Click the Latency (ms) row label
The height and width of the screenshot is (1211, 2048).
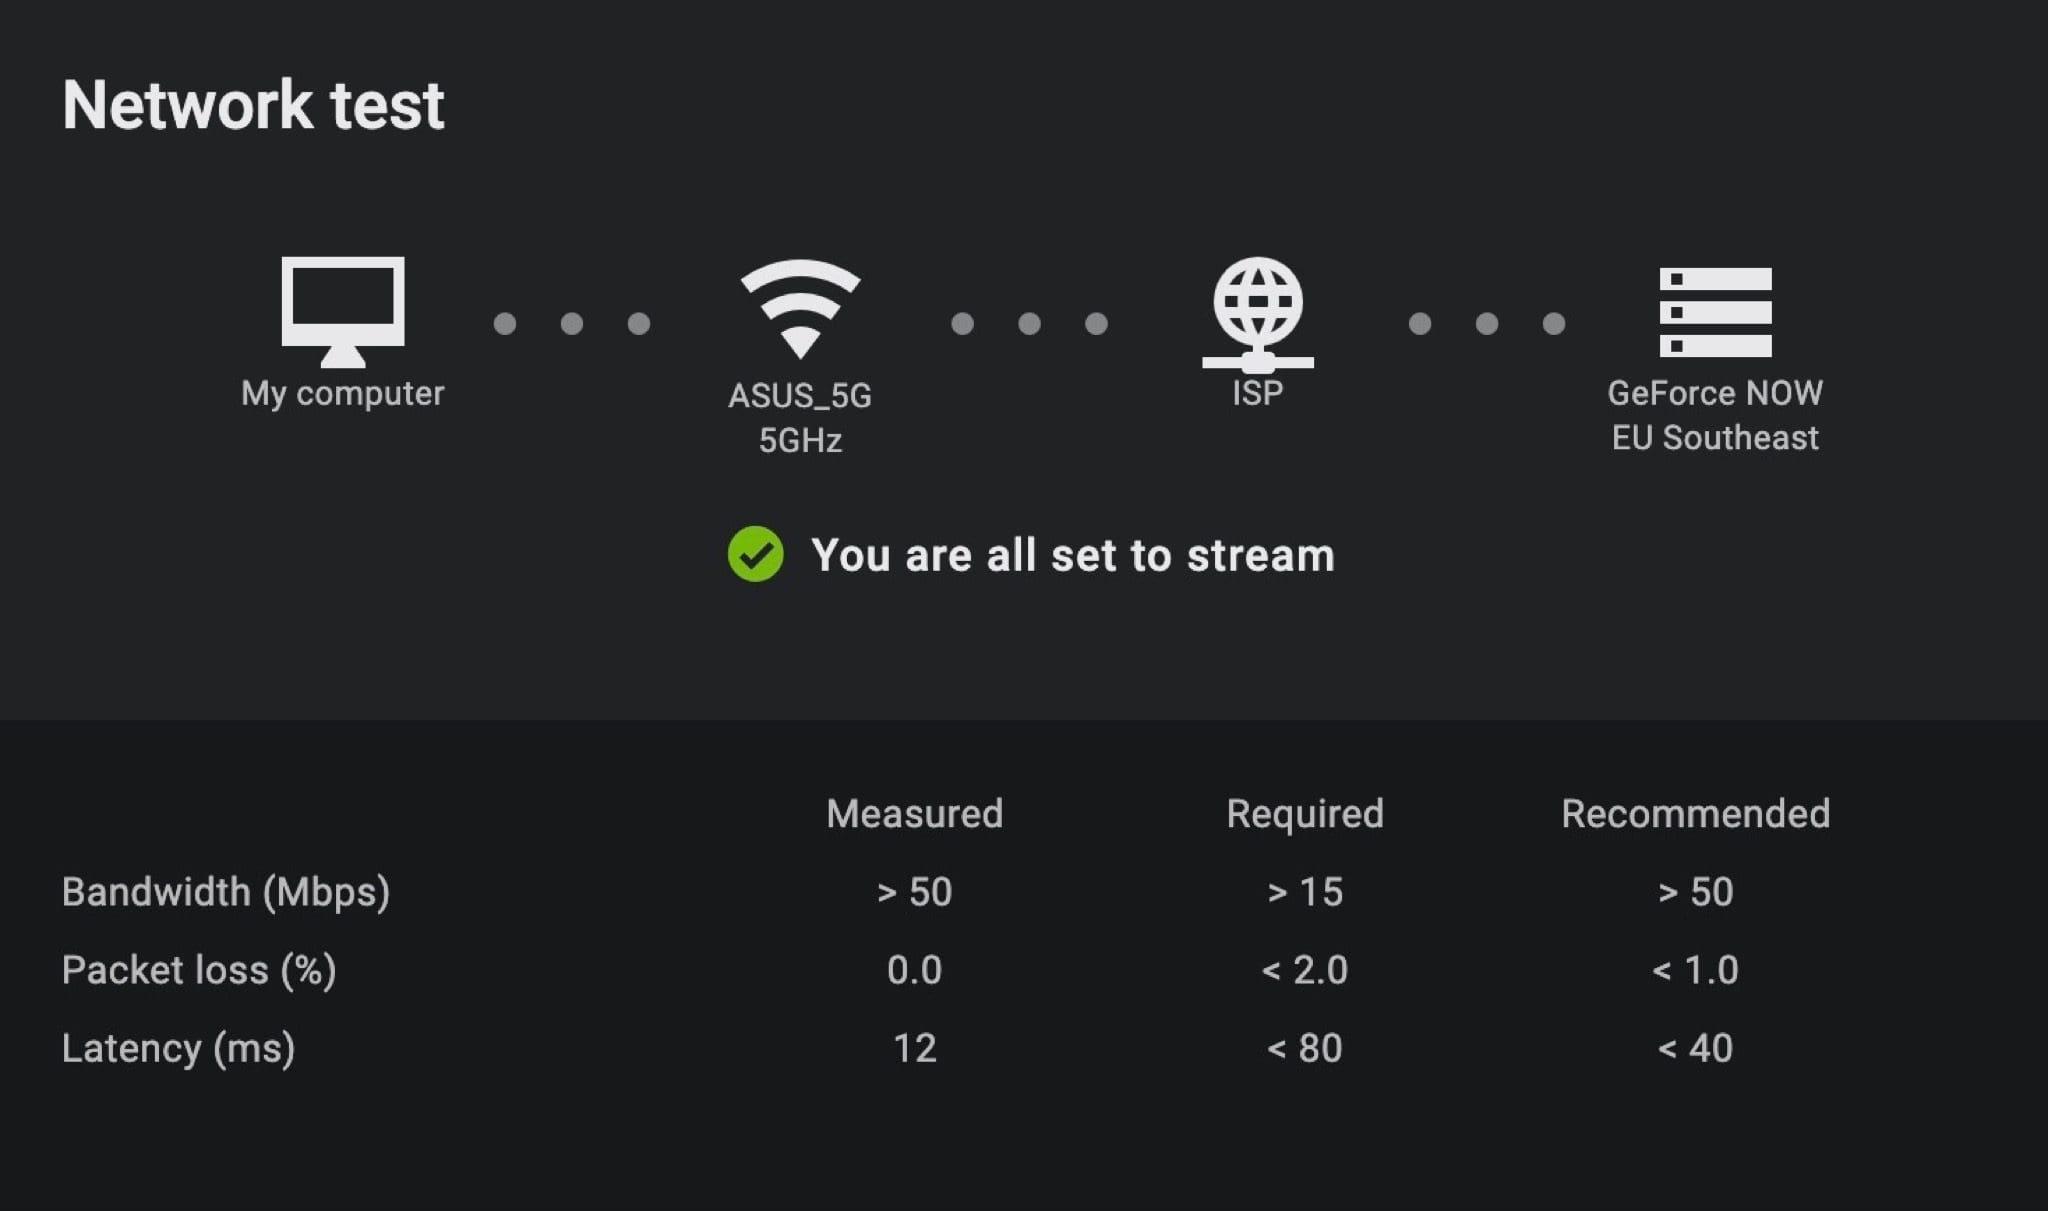point(178,1048)
